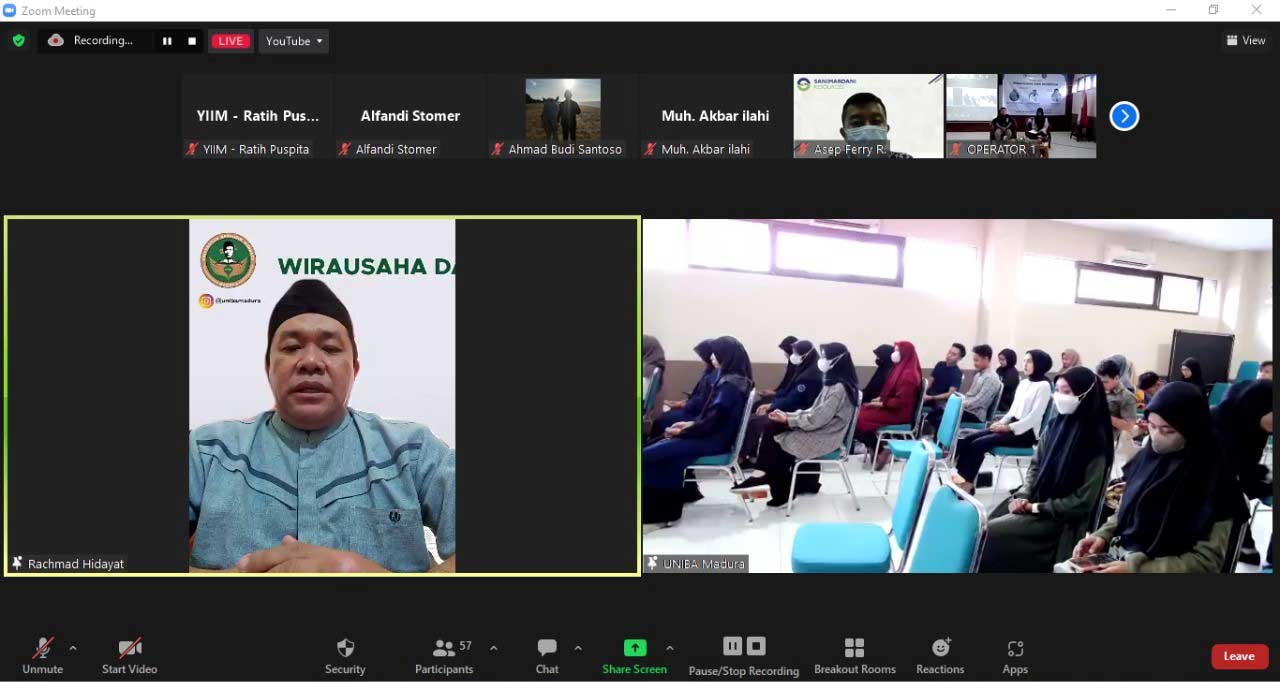The width and height of the screenshot is (1280, 682).
Task: Open Breakout Rooms
Action: coord(854,656)
